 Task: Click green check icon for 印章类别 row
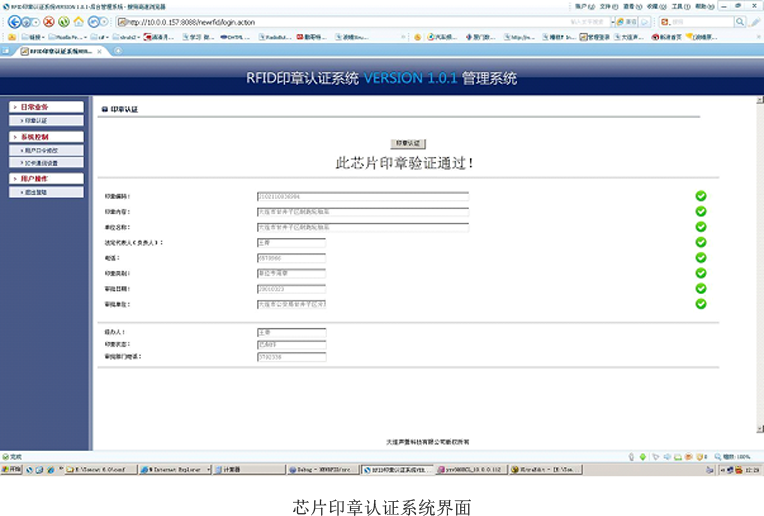pyautogui.click(x=701, y=273)
